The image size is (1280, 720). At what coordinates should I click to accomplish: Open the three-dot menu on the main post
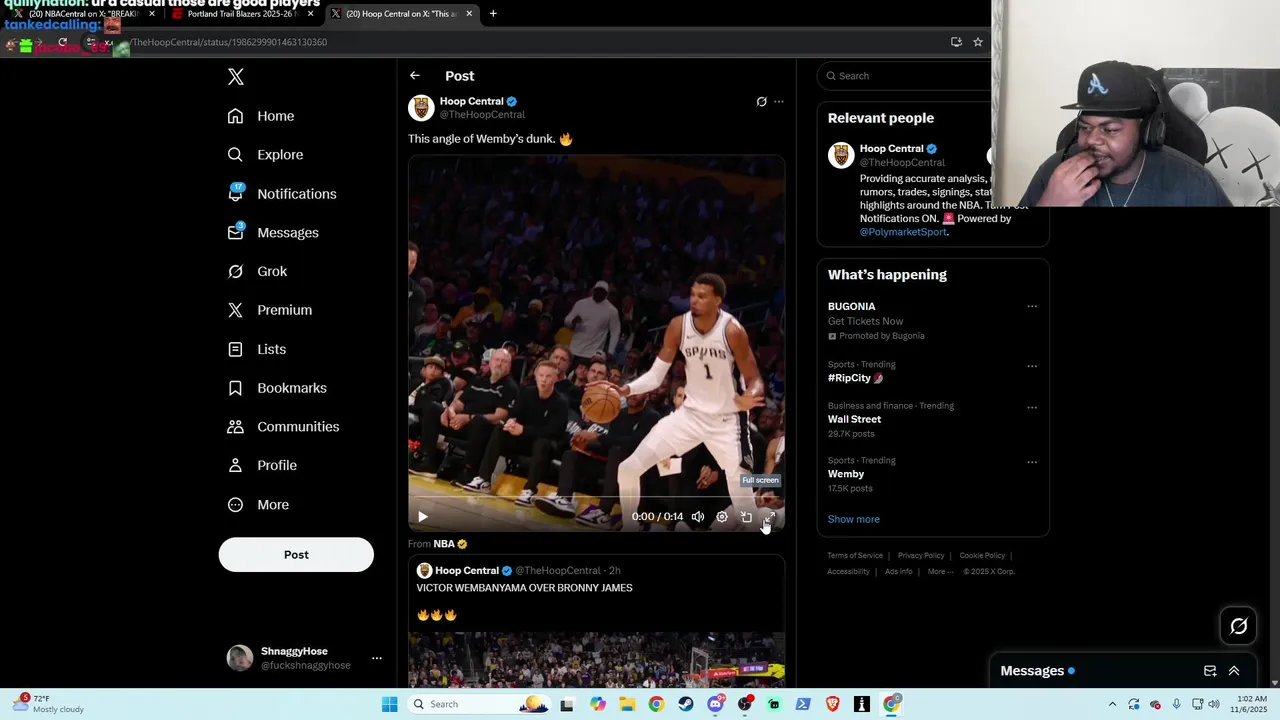point(779,102)
